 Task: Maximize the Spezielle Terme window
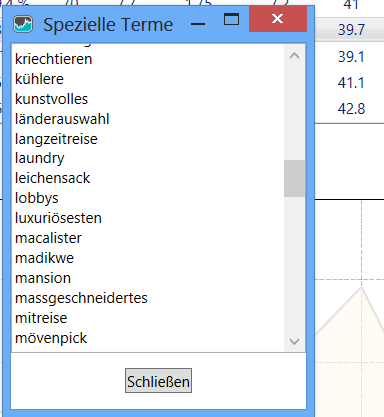click(x=231, y=19)
